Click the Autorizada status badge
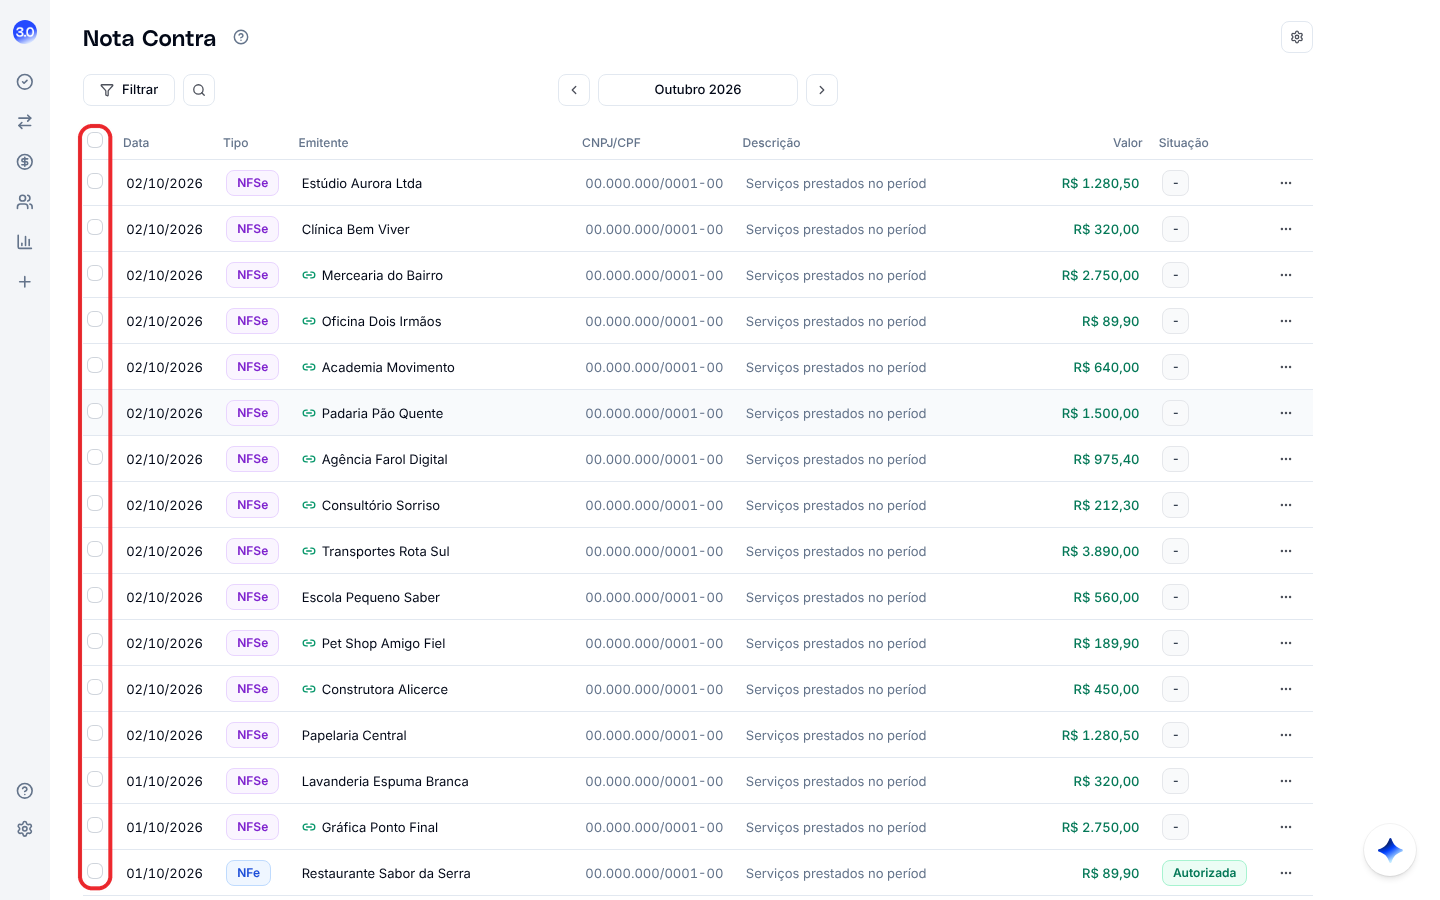The height and width of the screenshot is (900, 1440). tap(1204, 873)
